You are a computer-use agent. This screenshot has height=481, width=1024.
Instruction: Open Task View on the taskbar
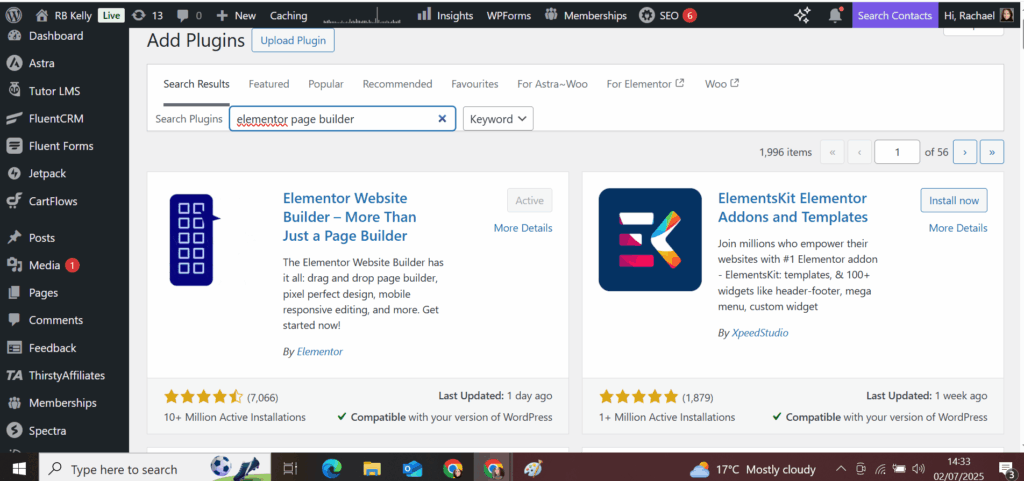point(291,469)
